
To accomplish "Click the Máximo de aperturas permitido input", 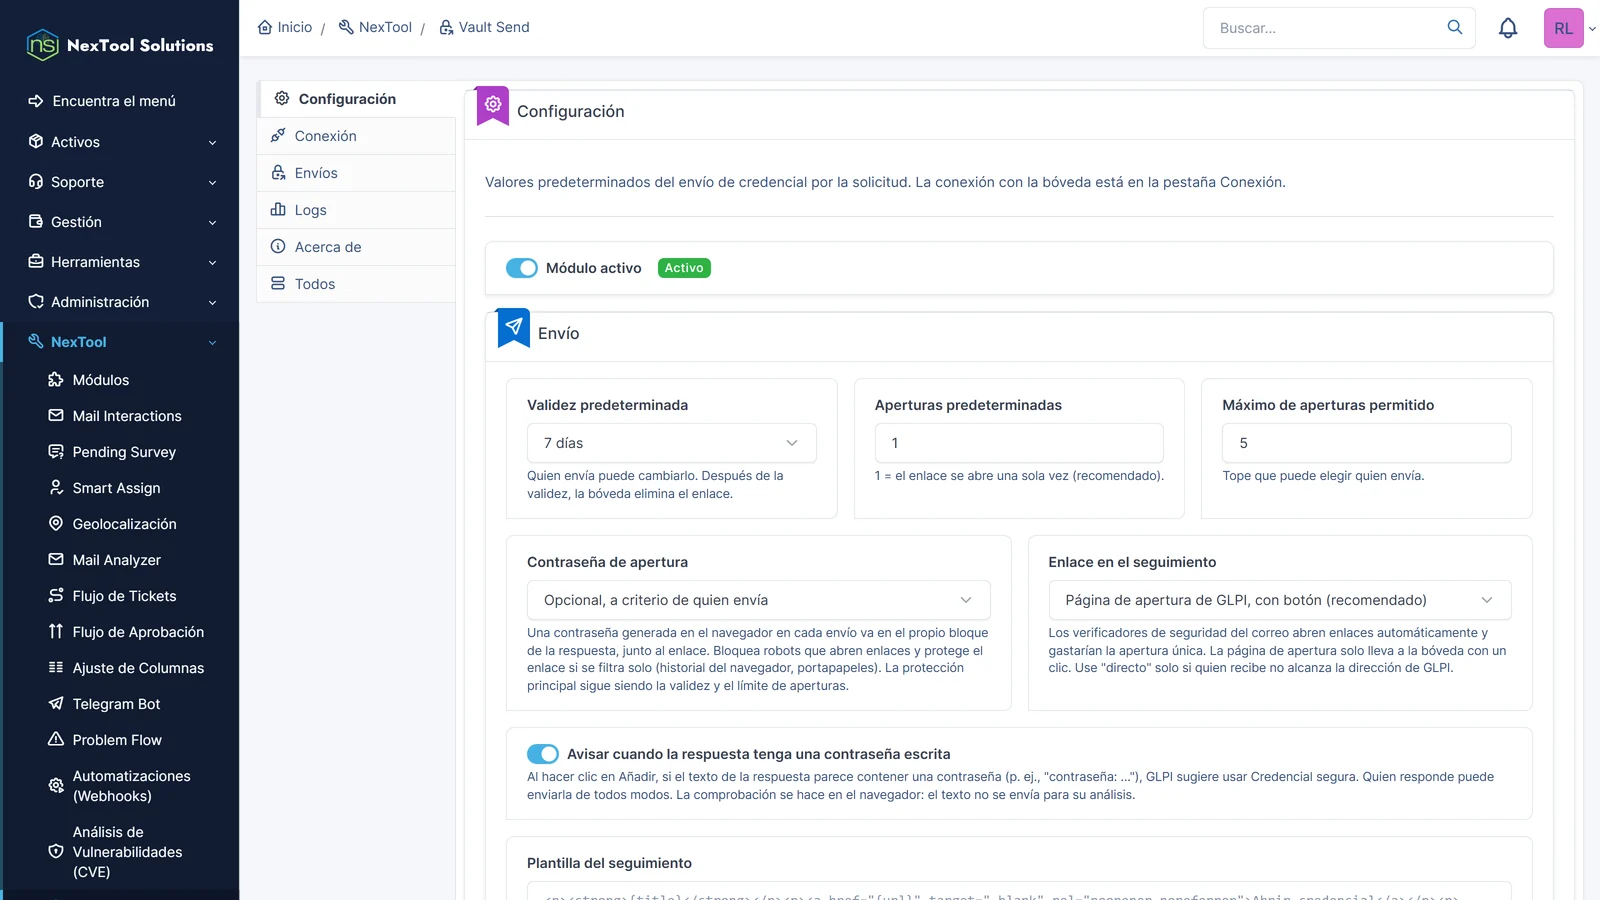I will click(1367, 443).
